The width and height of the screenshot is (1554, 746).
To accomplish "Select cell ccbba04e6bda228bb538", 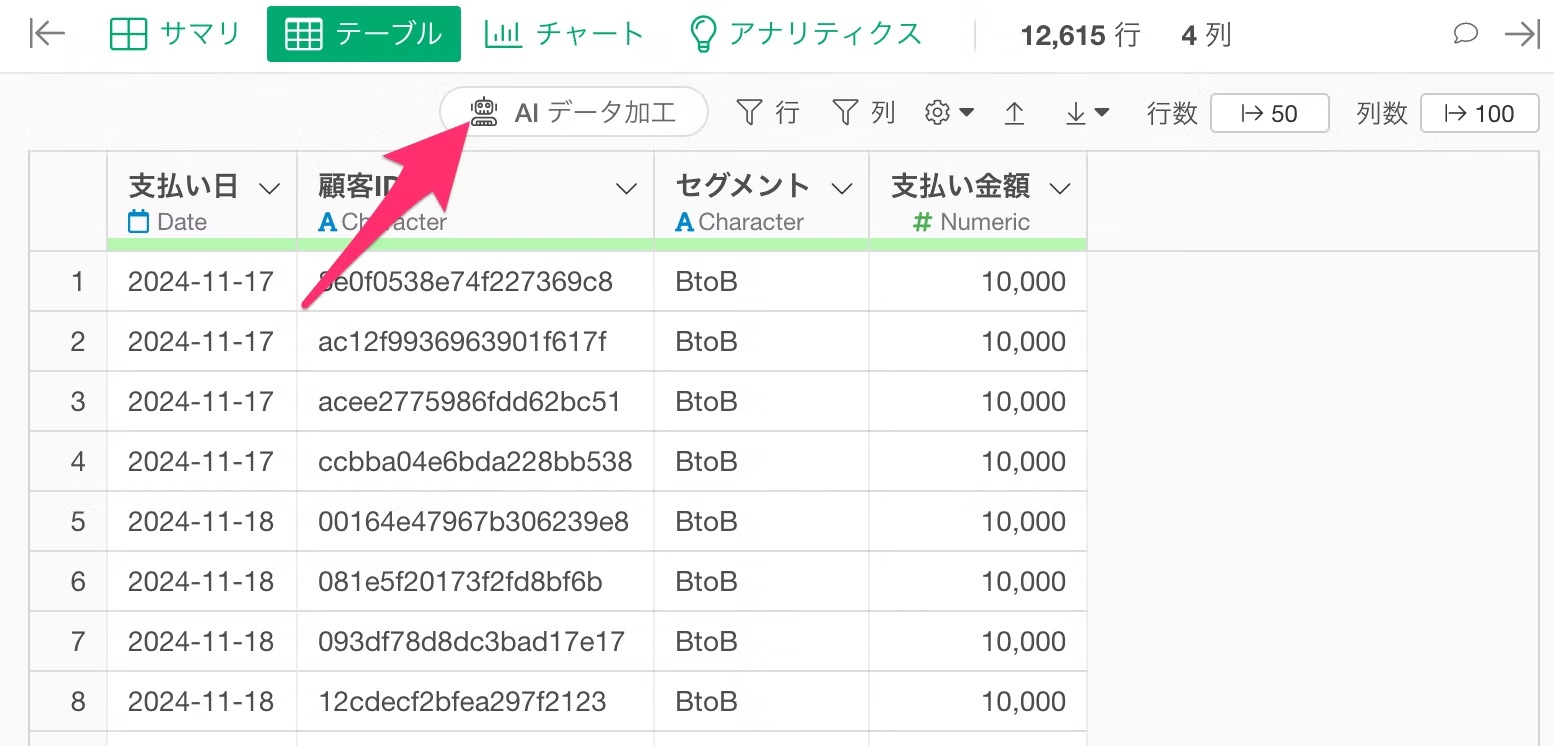I will pyautogui.click(x=475, y=461).
